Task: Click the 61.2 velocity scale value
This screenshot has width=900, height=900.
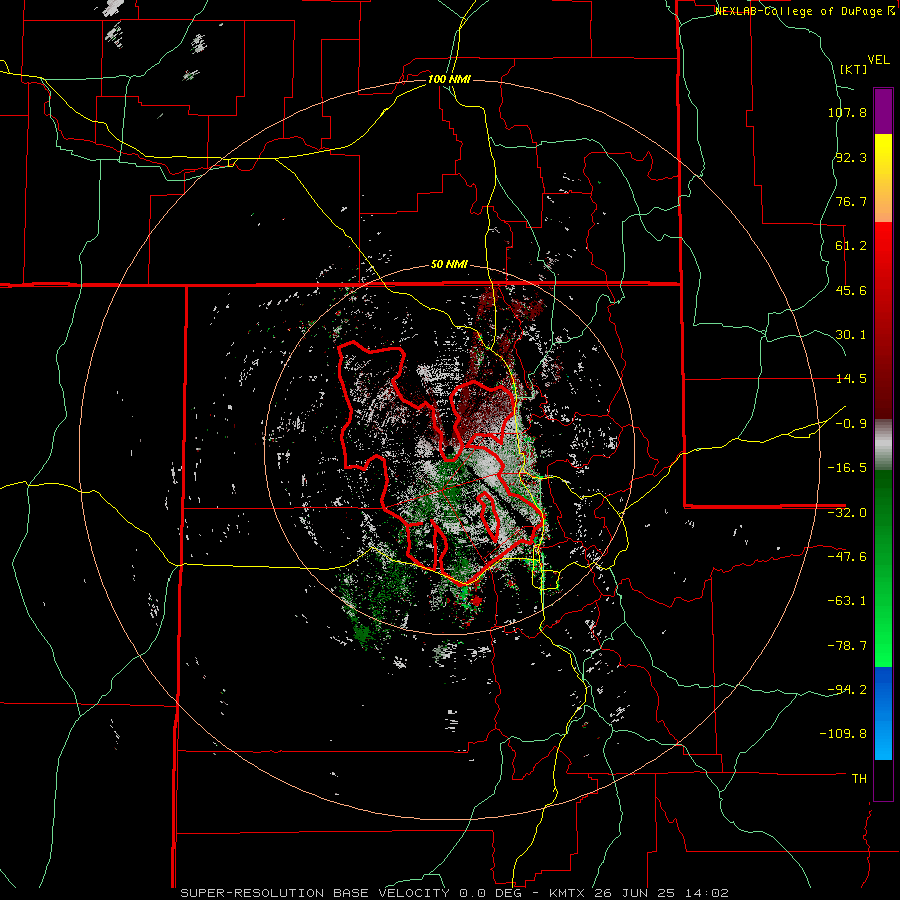Action: 851,246
